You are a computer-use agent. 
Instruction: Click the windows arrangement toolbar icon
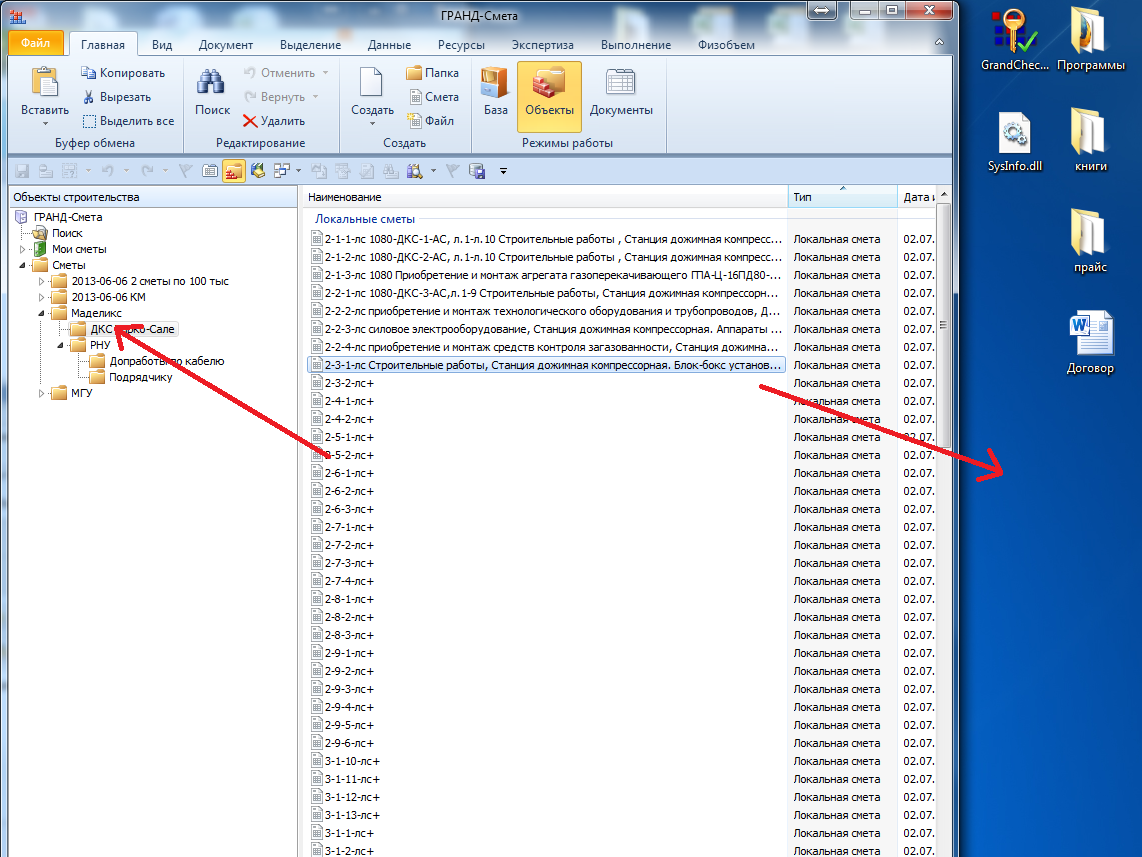point(281,171)
